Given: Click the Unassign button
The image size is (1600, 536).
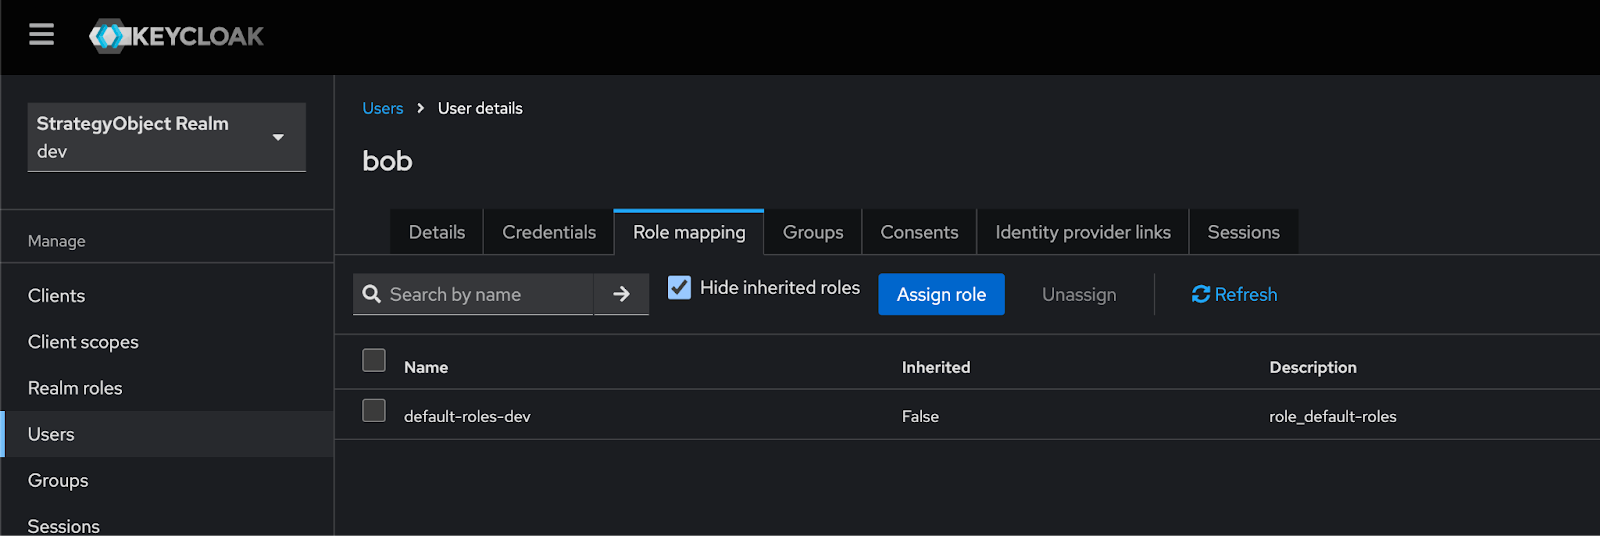Looking at the screenshot, I should (1078, 295).
